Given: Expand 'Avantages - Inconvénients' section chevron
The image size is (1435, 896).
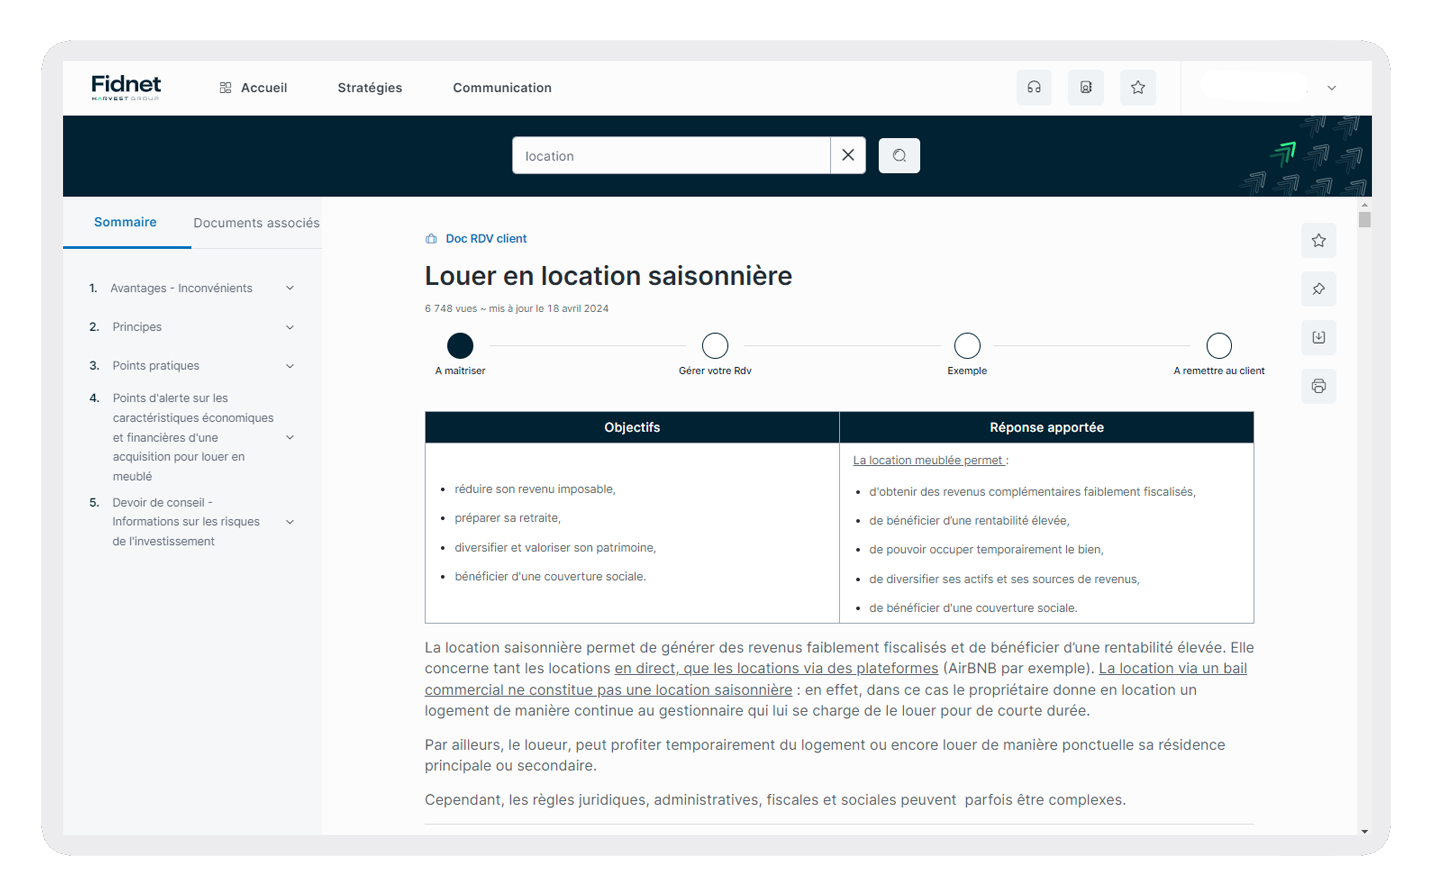Looking at the screenshot, I should [290, 288].
